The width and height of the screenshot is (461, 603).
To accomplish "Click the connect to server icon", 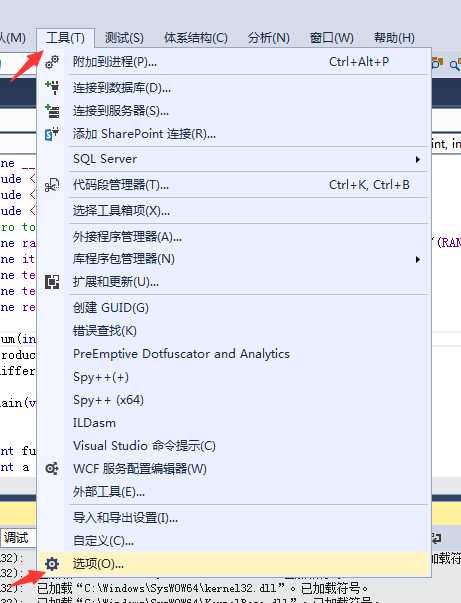I will (x=52, y=111).
